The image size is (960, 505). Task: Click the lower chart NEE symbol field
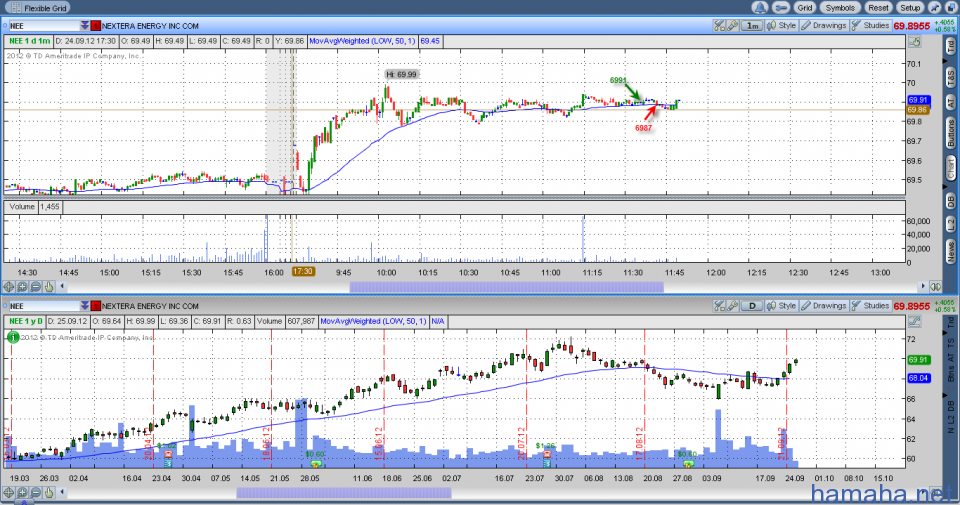coord(43,306)
